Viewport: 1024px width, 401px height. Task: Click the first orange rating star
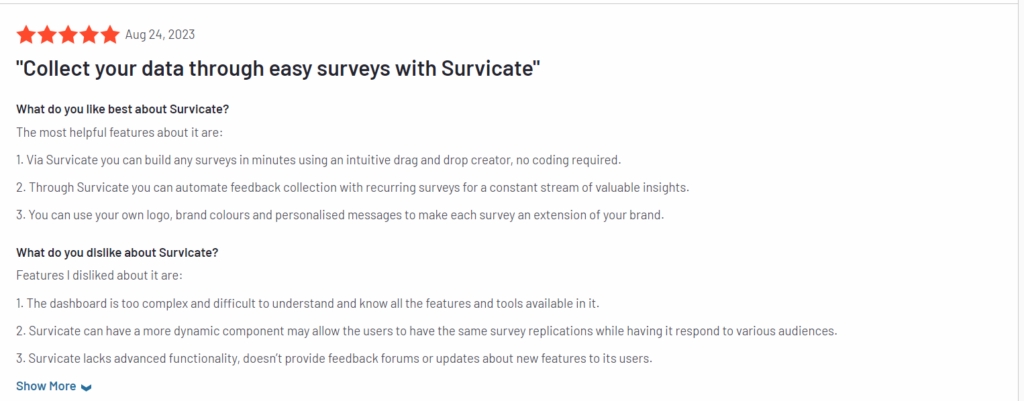[26, 35]
